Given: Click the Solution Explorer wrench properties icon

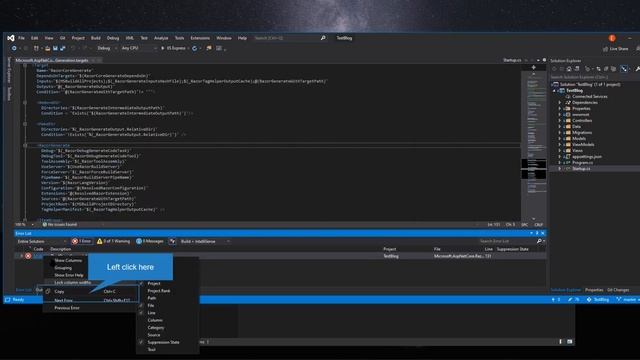Looking at the screenshot, I should click(637, 69).
